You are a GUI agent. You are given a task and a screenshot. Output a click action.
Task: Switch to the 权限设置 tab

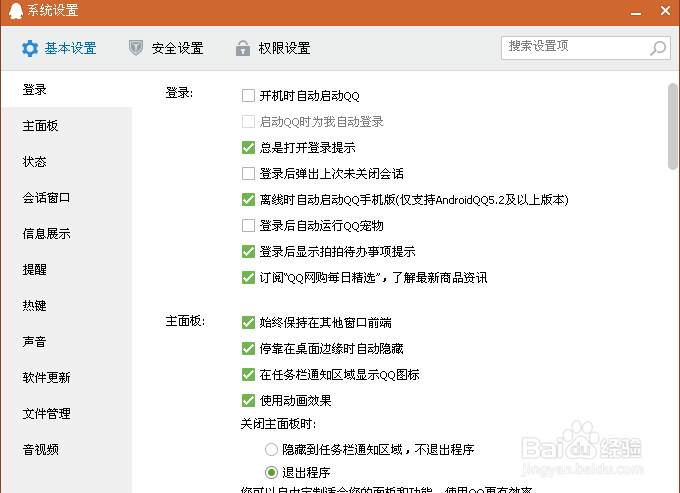273,48
